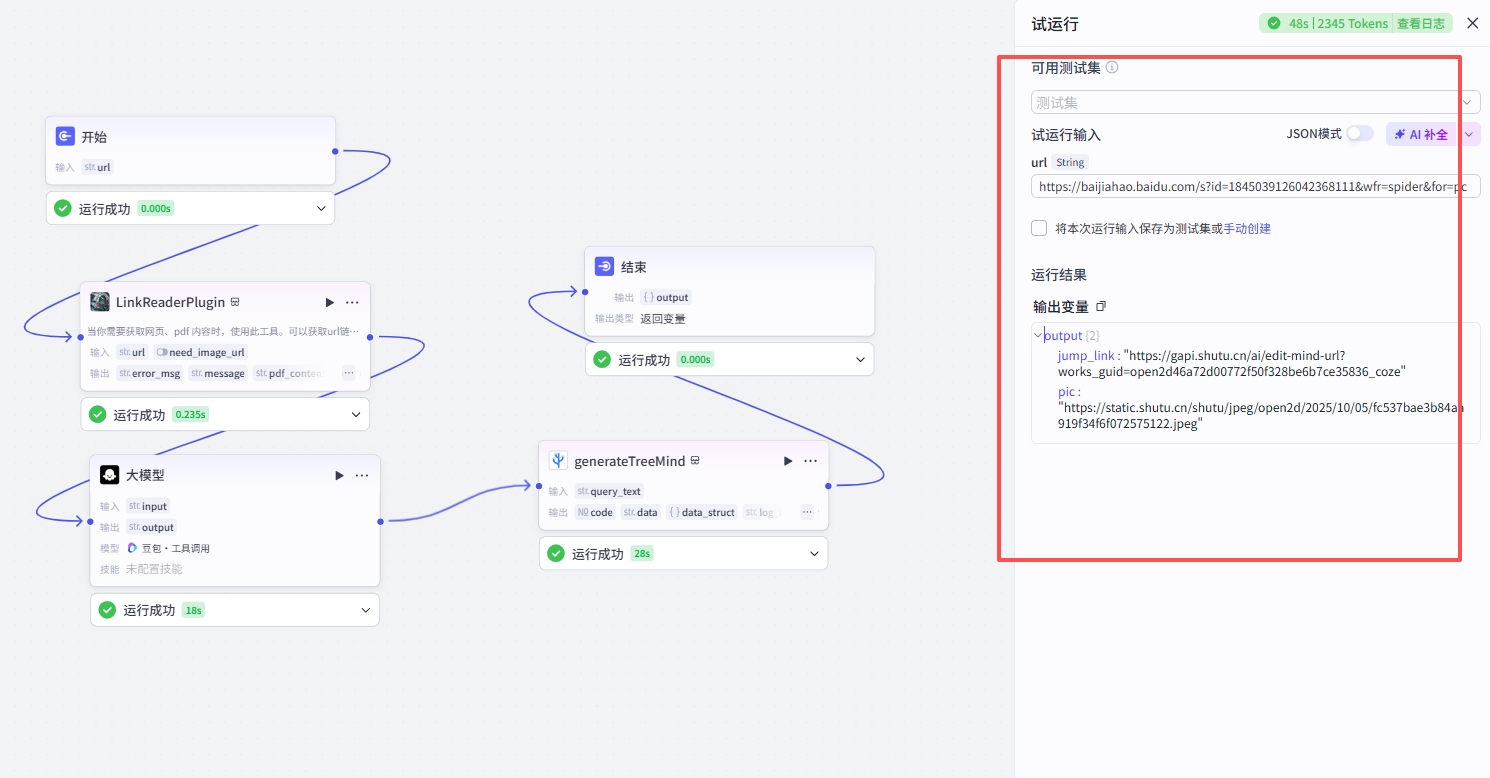Click the 结束 node input connection port
Viewport: 1490px width, 778px height.
coord(585,291)
